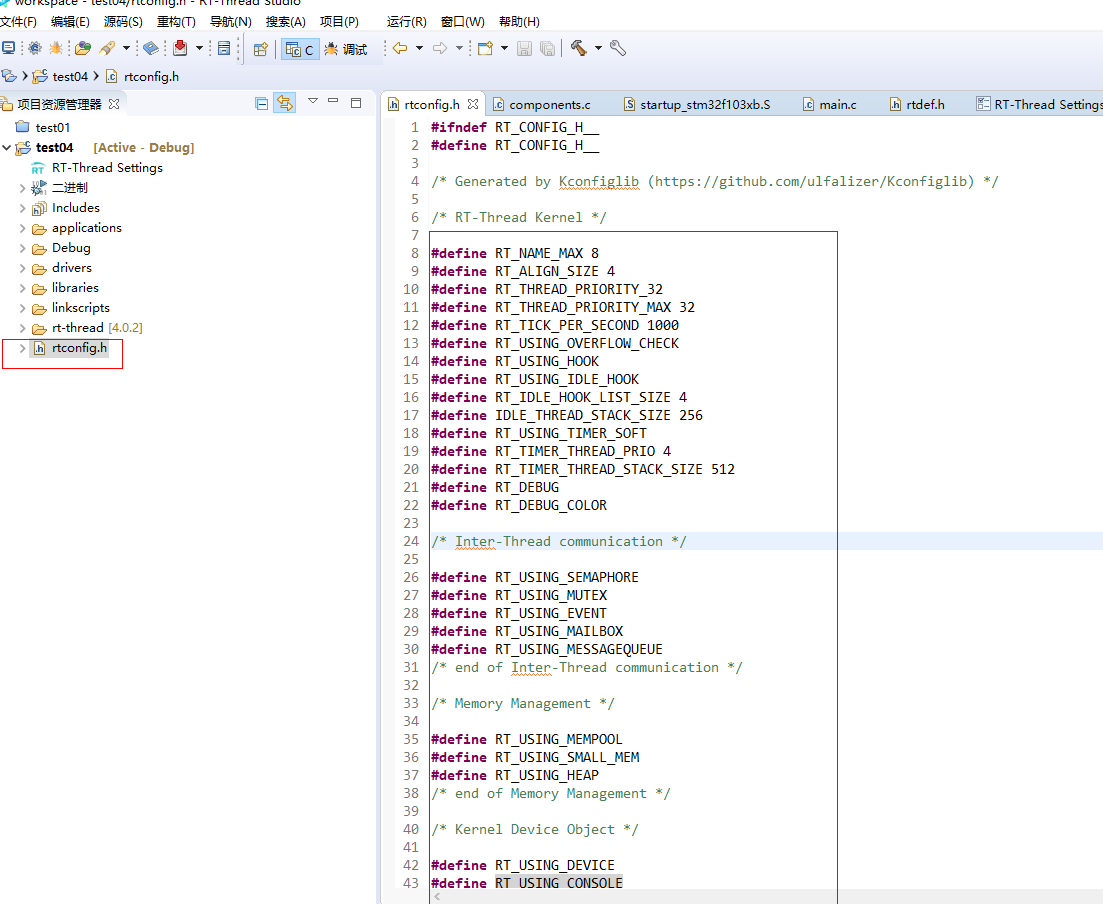Select rtconfig.h file in the project tree

70,348
